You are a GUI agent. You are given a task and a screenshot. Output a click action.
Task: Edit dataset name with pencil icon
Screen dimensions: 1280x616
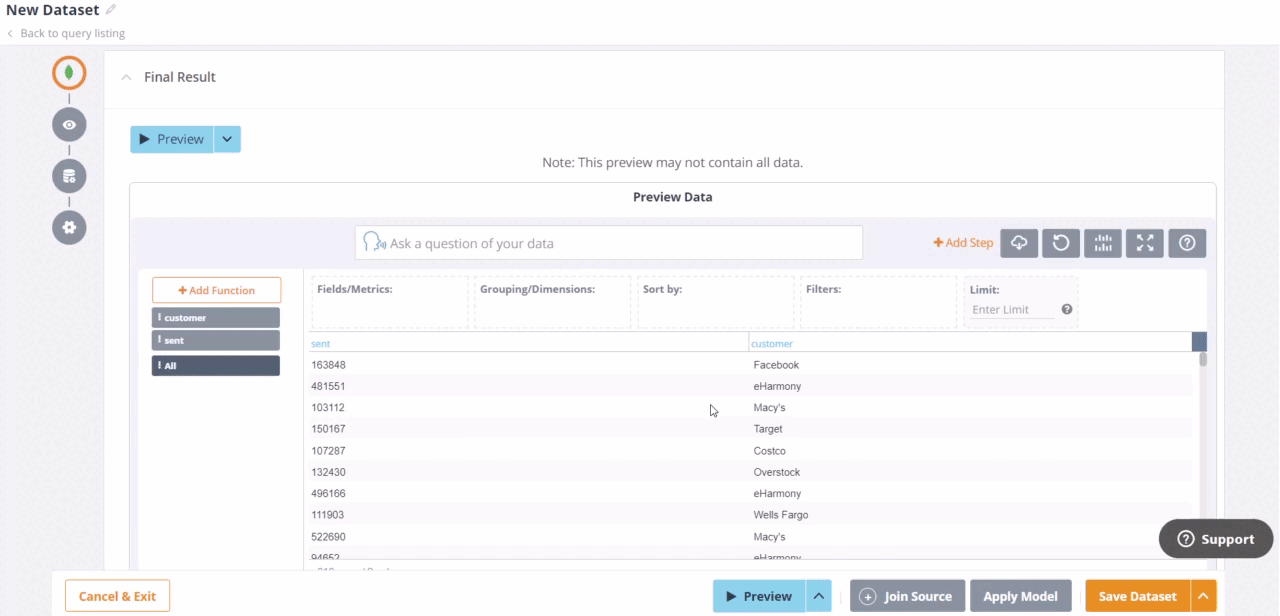point(111,10)
